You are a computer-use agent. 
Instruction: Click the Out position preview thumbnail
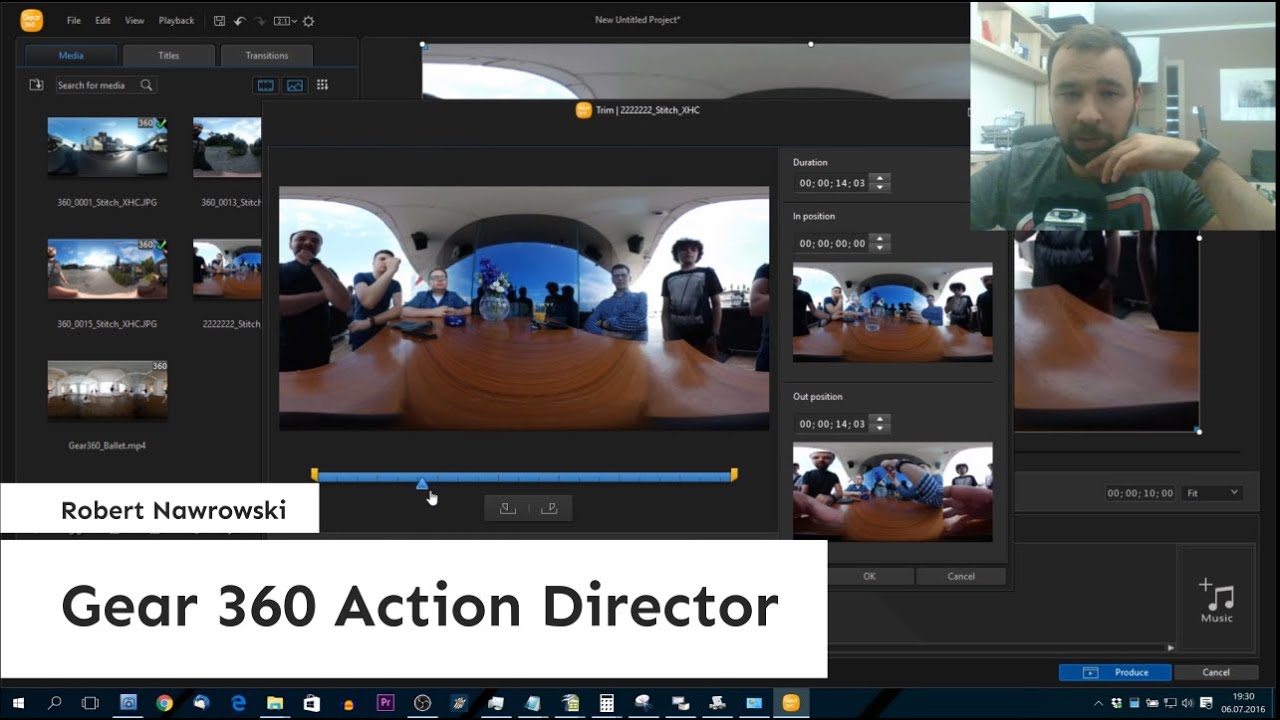coord(893,492)
